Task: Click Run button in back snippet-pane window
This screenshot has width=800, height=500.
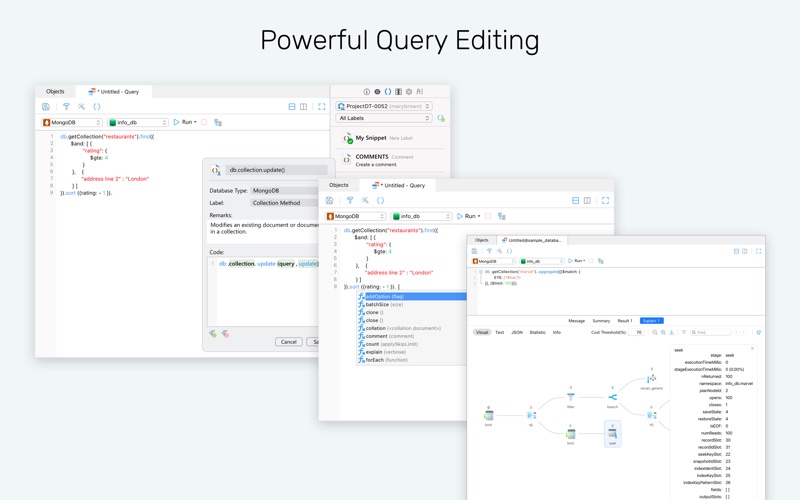Action: coord(185,122)
